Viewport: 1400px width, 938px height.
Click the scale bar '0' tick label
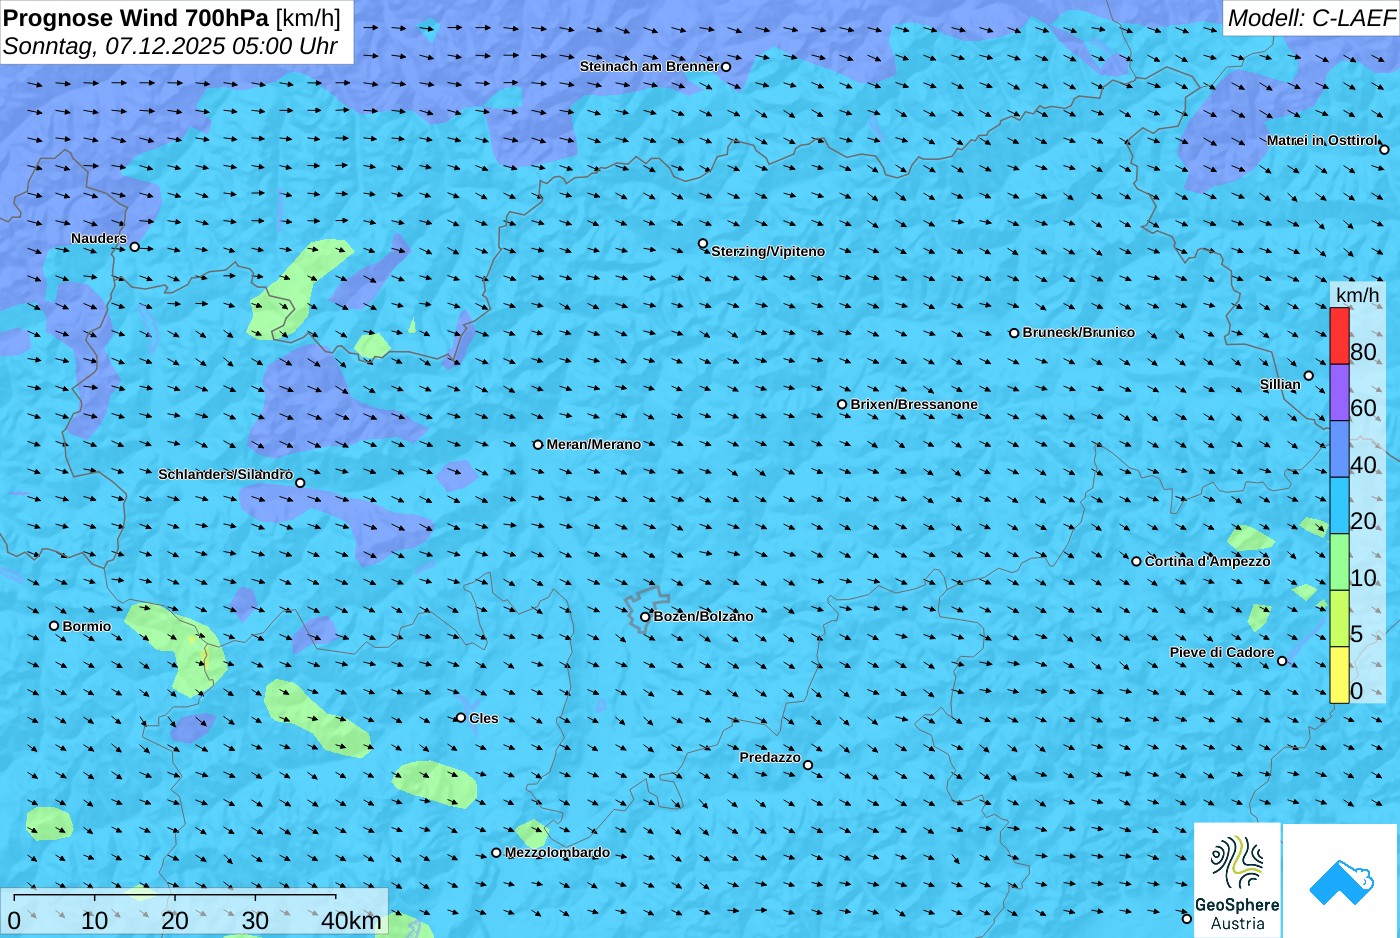(x=14, y=921)
